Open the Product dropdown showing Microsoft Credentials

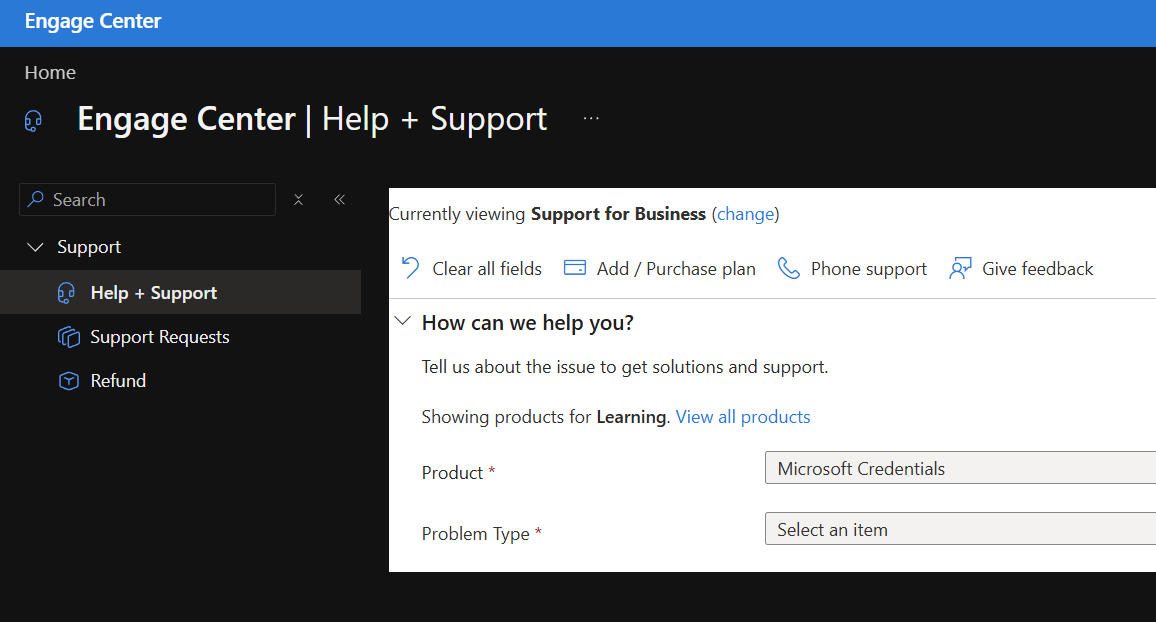point(960,468)
